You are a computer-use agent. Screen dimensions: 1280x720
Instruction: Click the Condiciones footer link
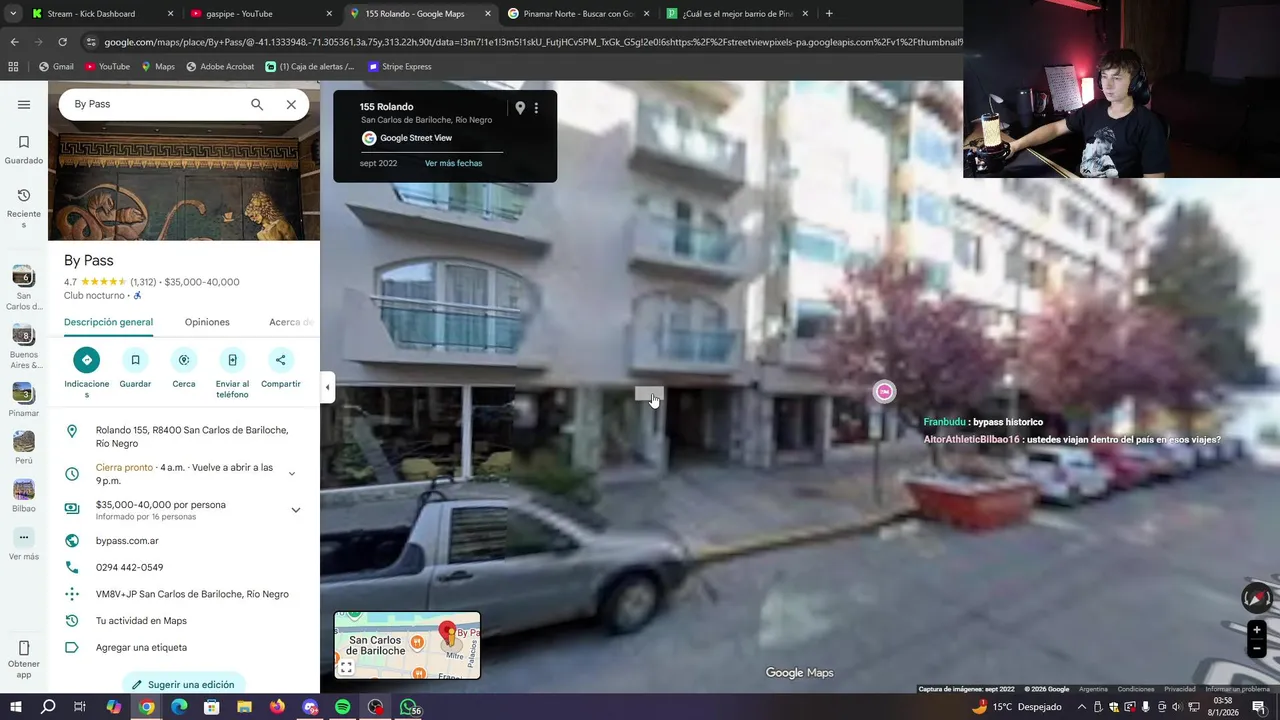(1136, 689)
